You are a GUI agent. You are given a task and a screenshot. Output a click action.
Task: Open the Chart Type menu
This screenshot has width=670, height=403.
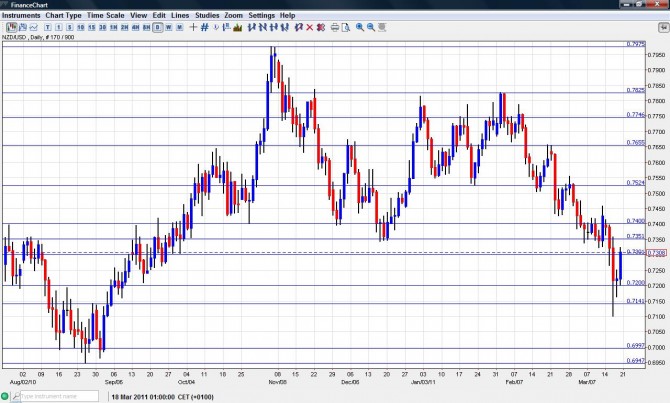click(63, 15)
